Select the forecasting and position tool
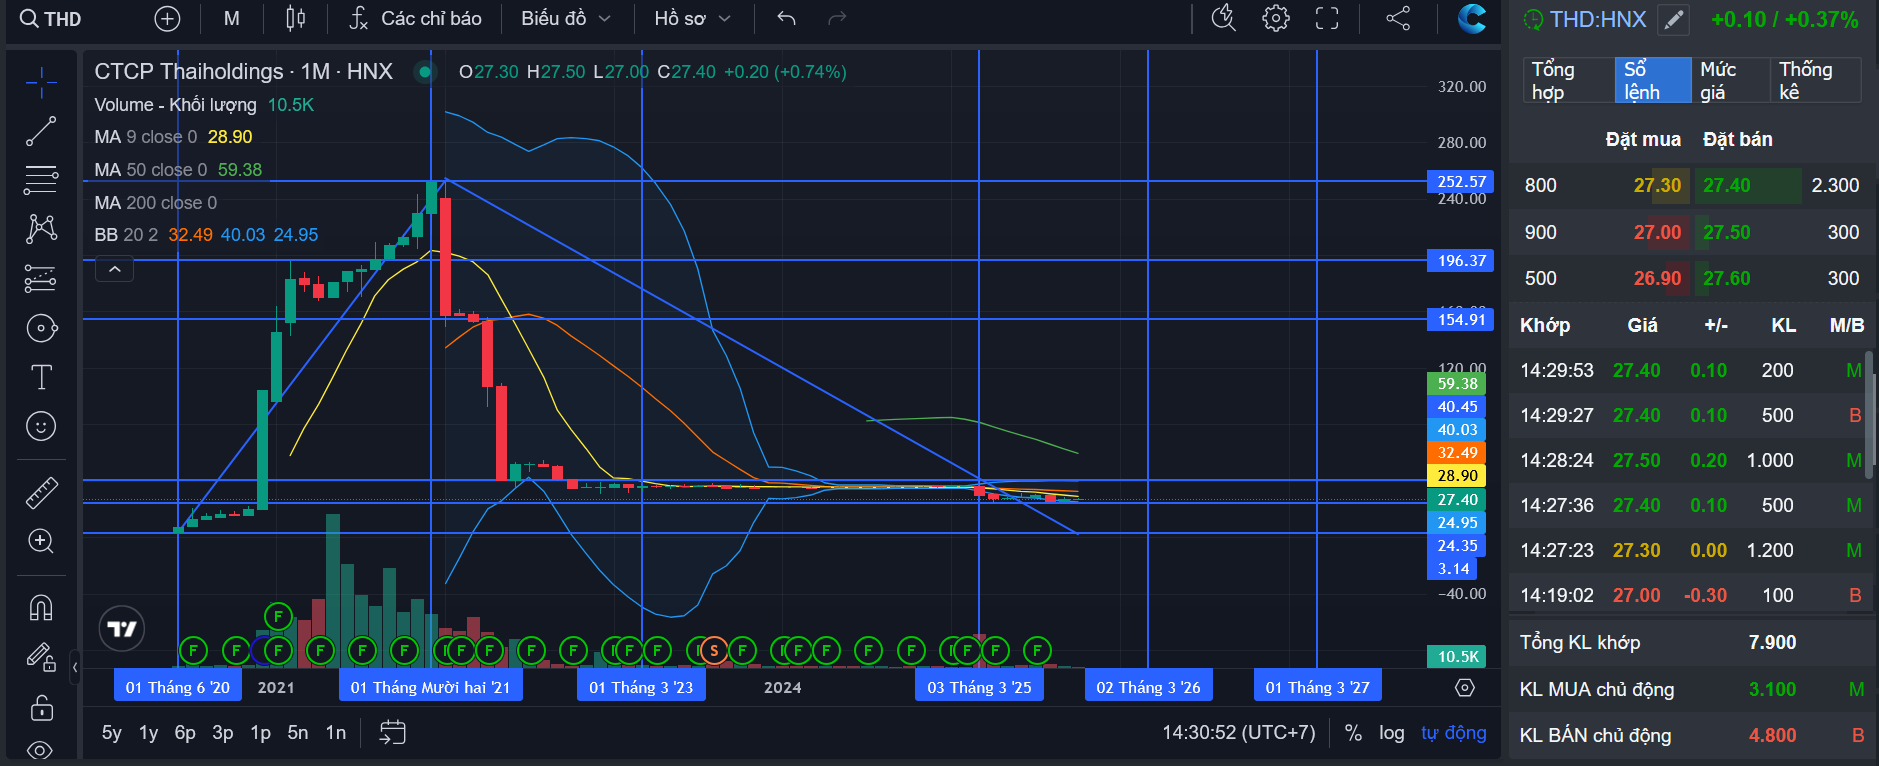 [x=41, y=278]
